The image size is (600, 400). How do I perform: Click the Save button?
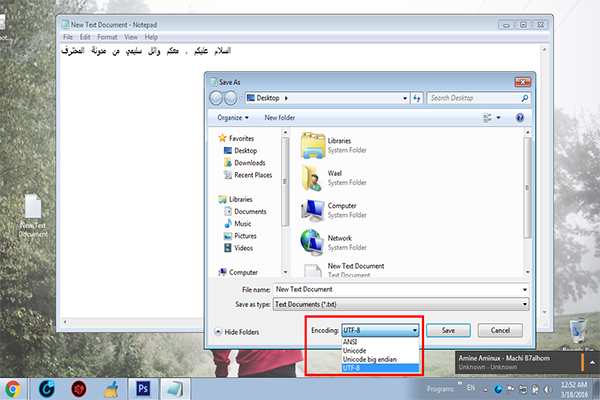tap(449, 330)
